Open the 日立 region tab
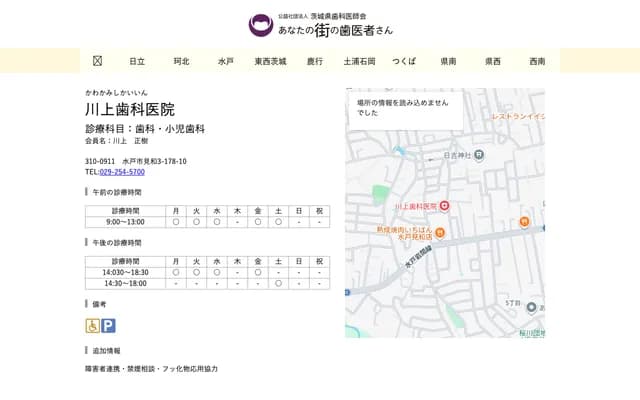 [137, 61]
